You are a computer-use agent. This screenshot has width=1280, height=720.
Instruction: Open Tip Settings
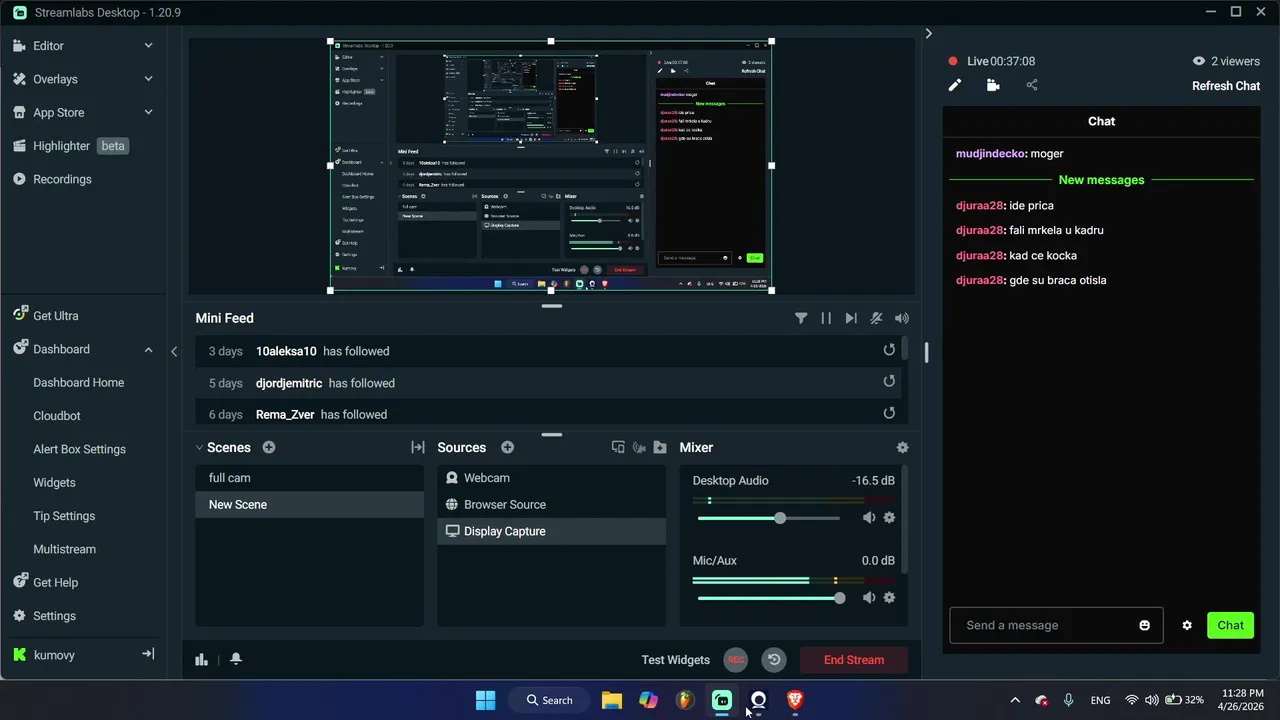pos(64,516)
